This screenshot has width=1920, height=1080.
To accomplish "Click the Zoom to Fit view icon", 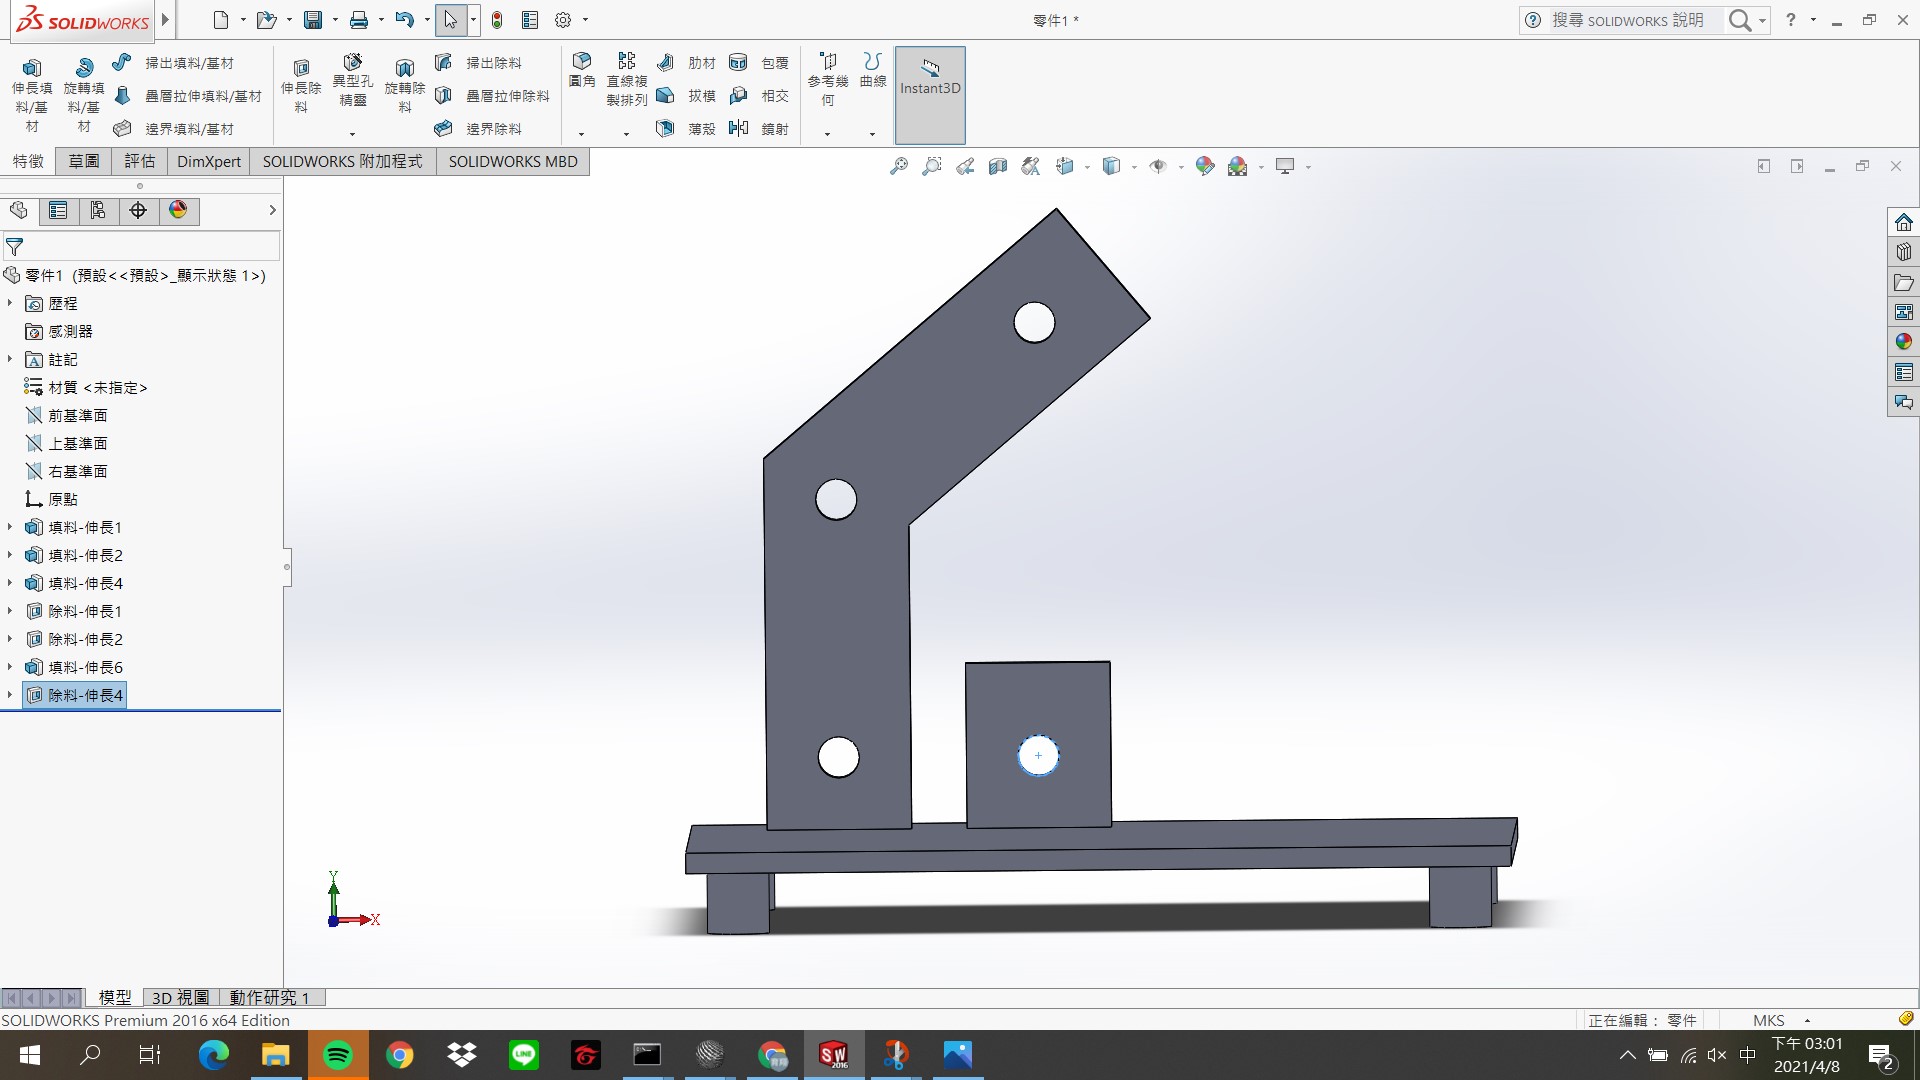I will 899,166.
